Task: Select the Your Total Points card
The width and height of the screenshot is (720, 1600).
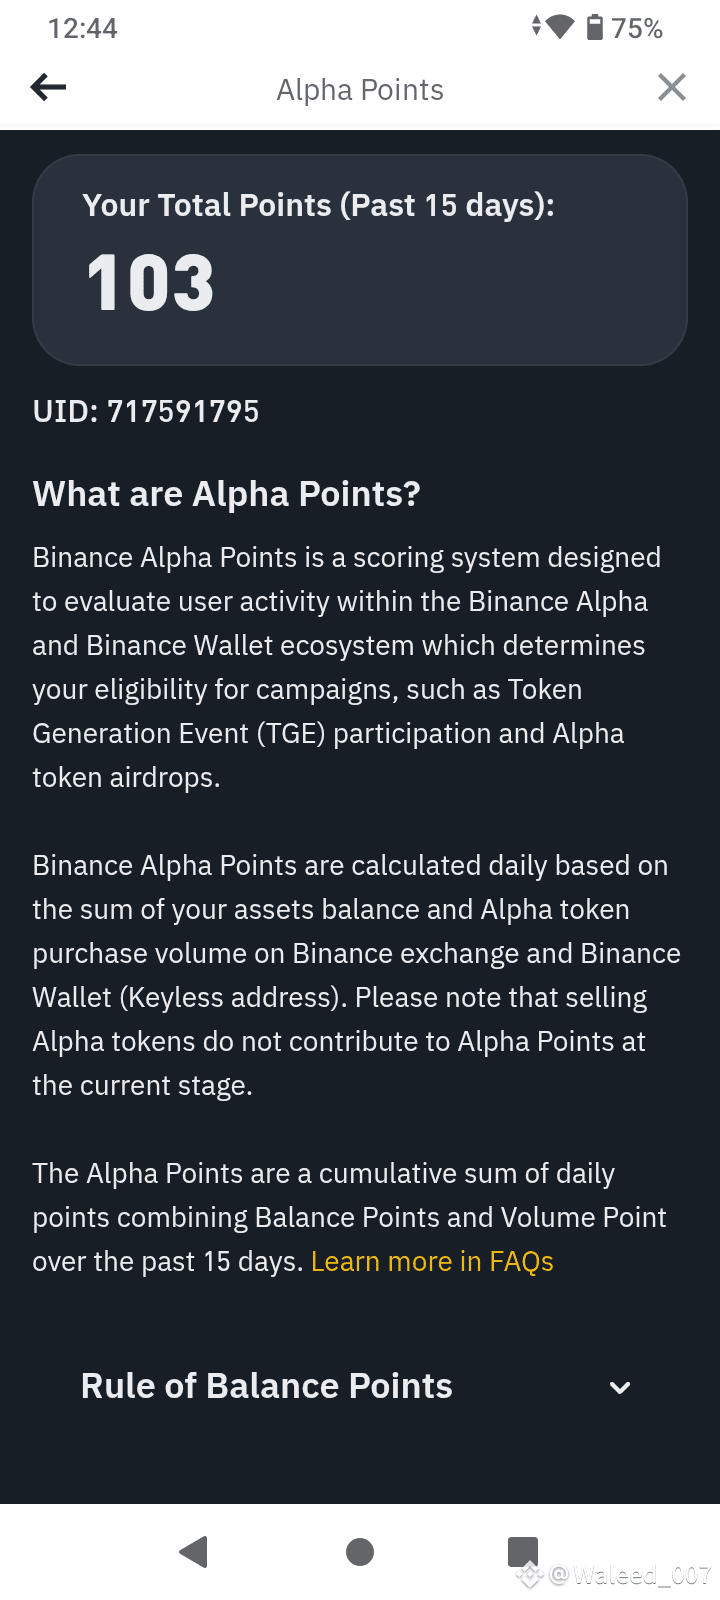Action: pos(360,260)
